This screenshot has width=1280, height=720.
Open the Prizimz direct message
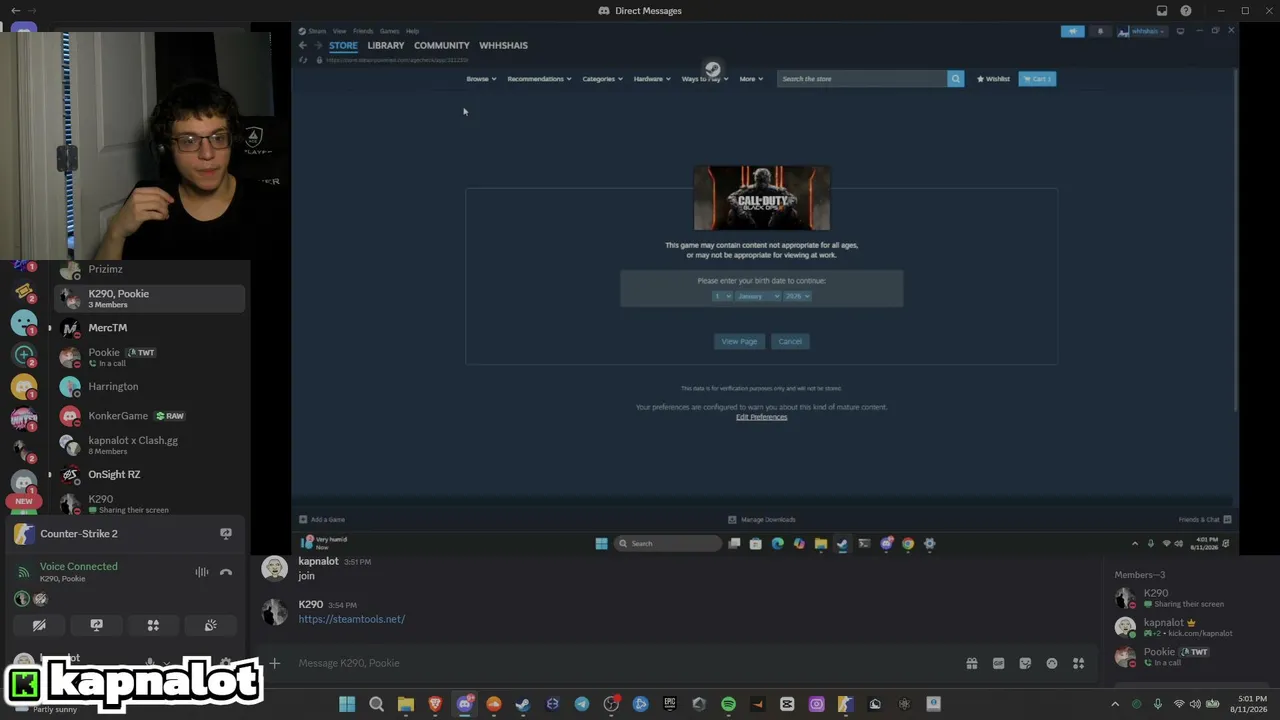coord(149,270)
